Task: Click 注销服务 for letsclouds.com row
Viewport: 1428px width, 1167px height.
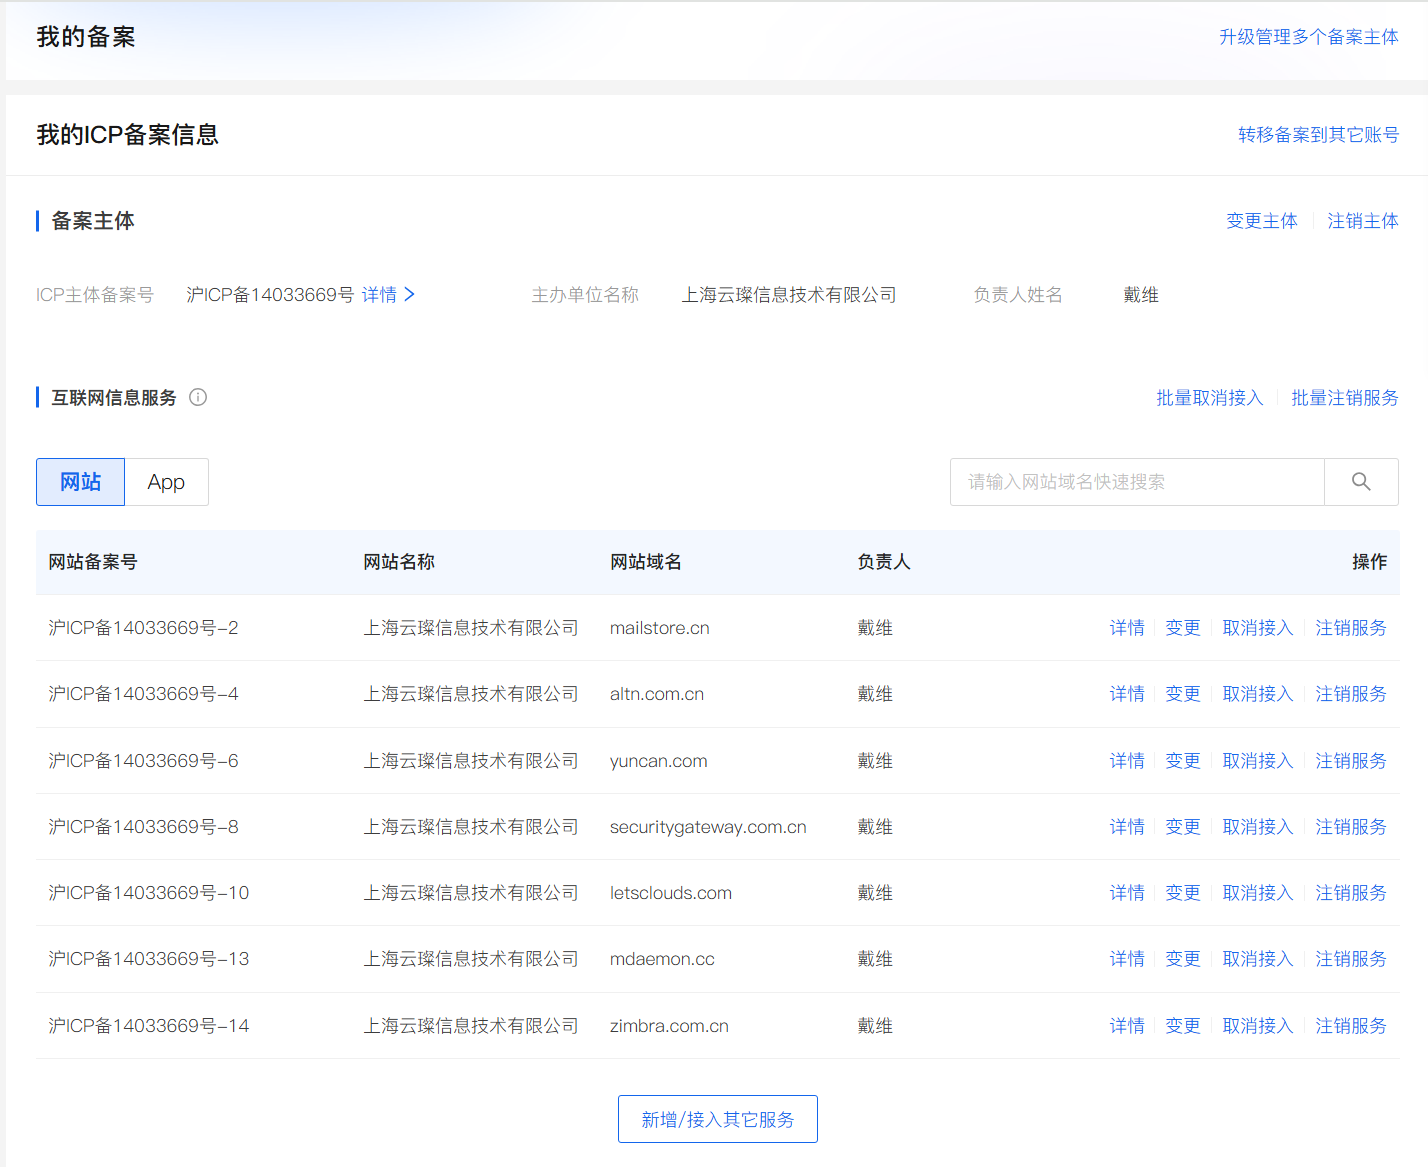Action: pyautogui.click(x=1351, y=893)
